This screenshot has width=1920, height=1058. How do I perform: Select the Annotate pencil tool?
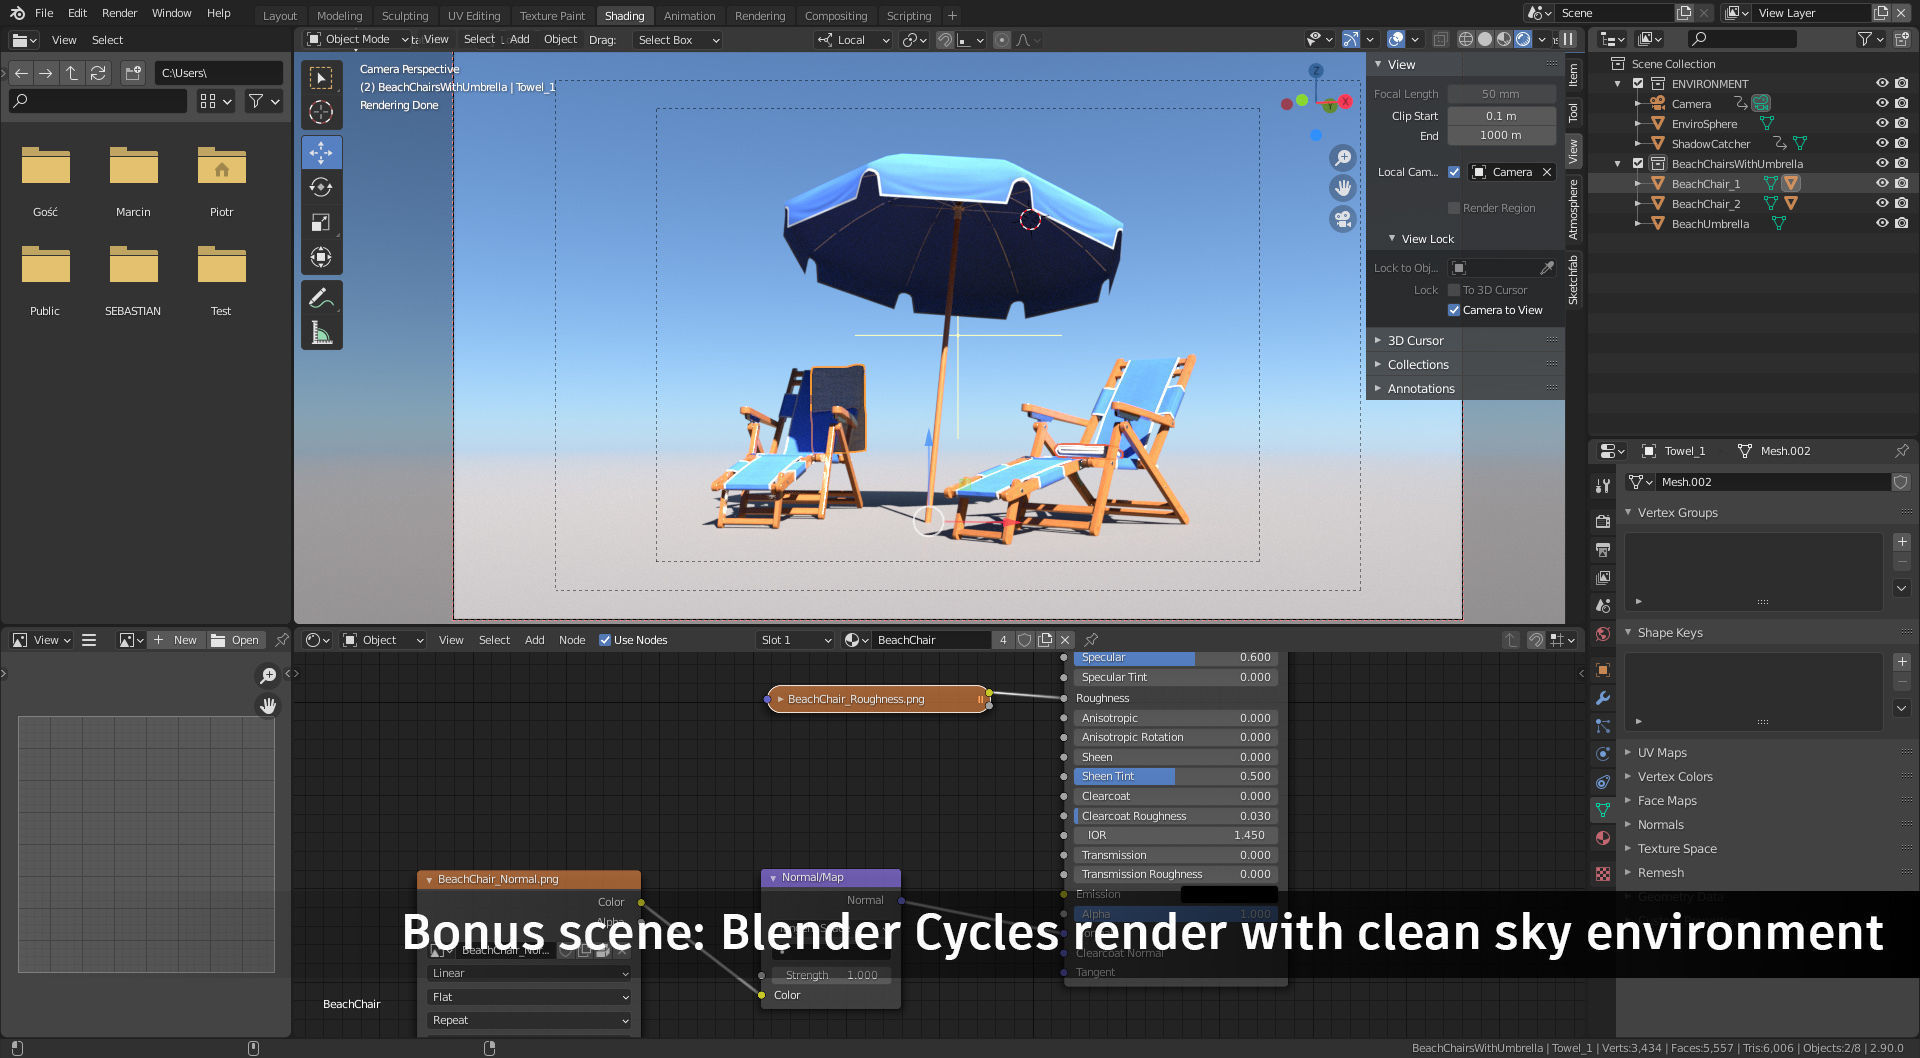321,298
